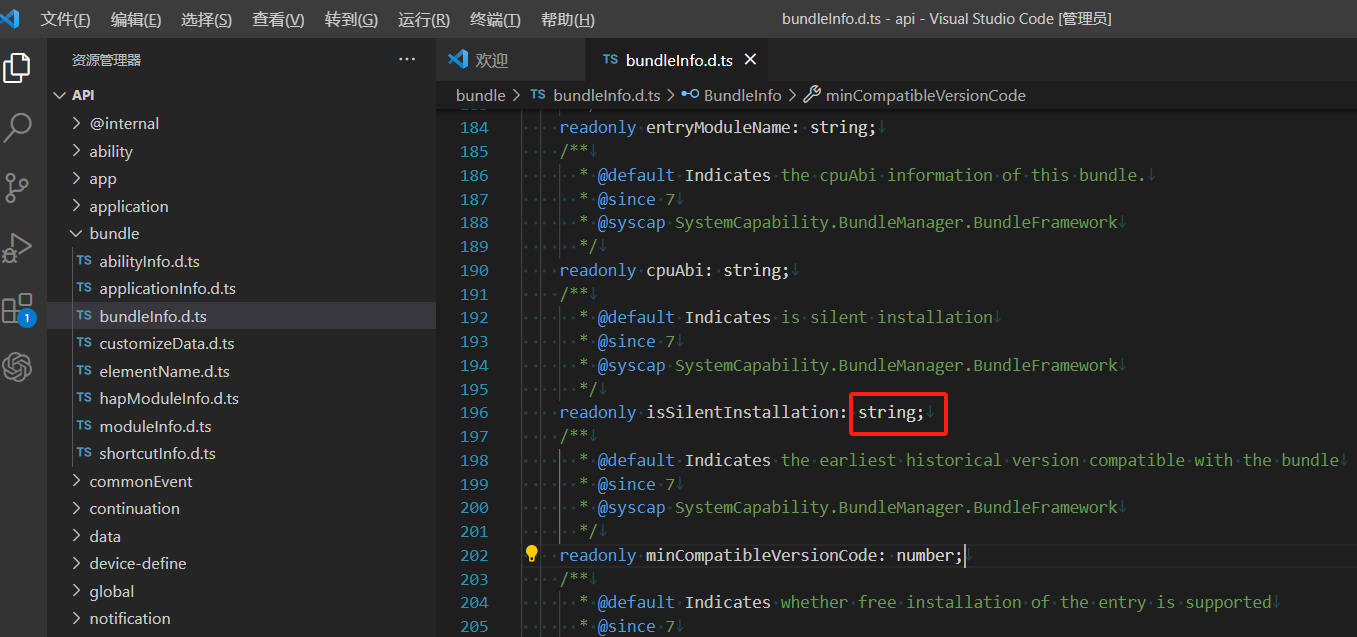1357x637 pixels.
Task: Click the interface symbol icon before BundleInfo breadcrumb
Action: point(690,95)
